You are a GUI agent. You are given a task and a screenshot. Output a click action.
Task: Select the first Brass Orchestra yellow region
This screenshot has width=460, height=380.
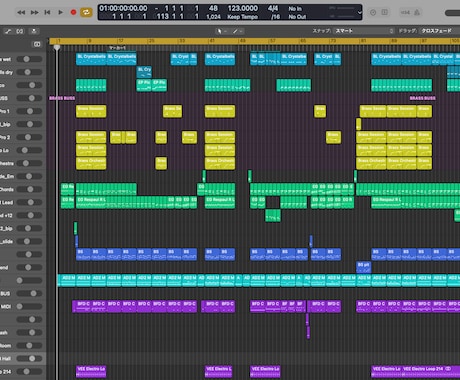[91, 163]
